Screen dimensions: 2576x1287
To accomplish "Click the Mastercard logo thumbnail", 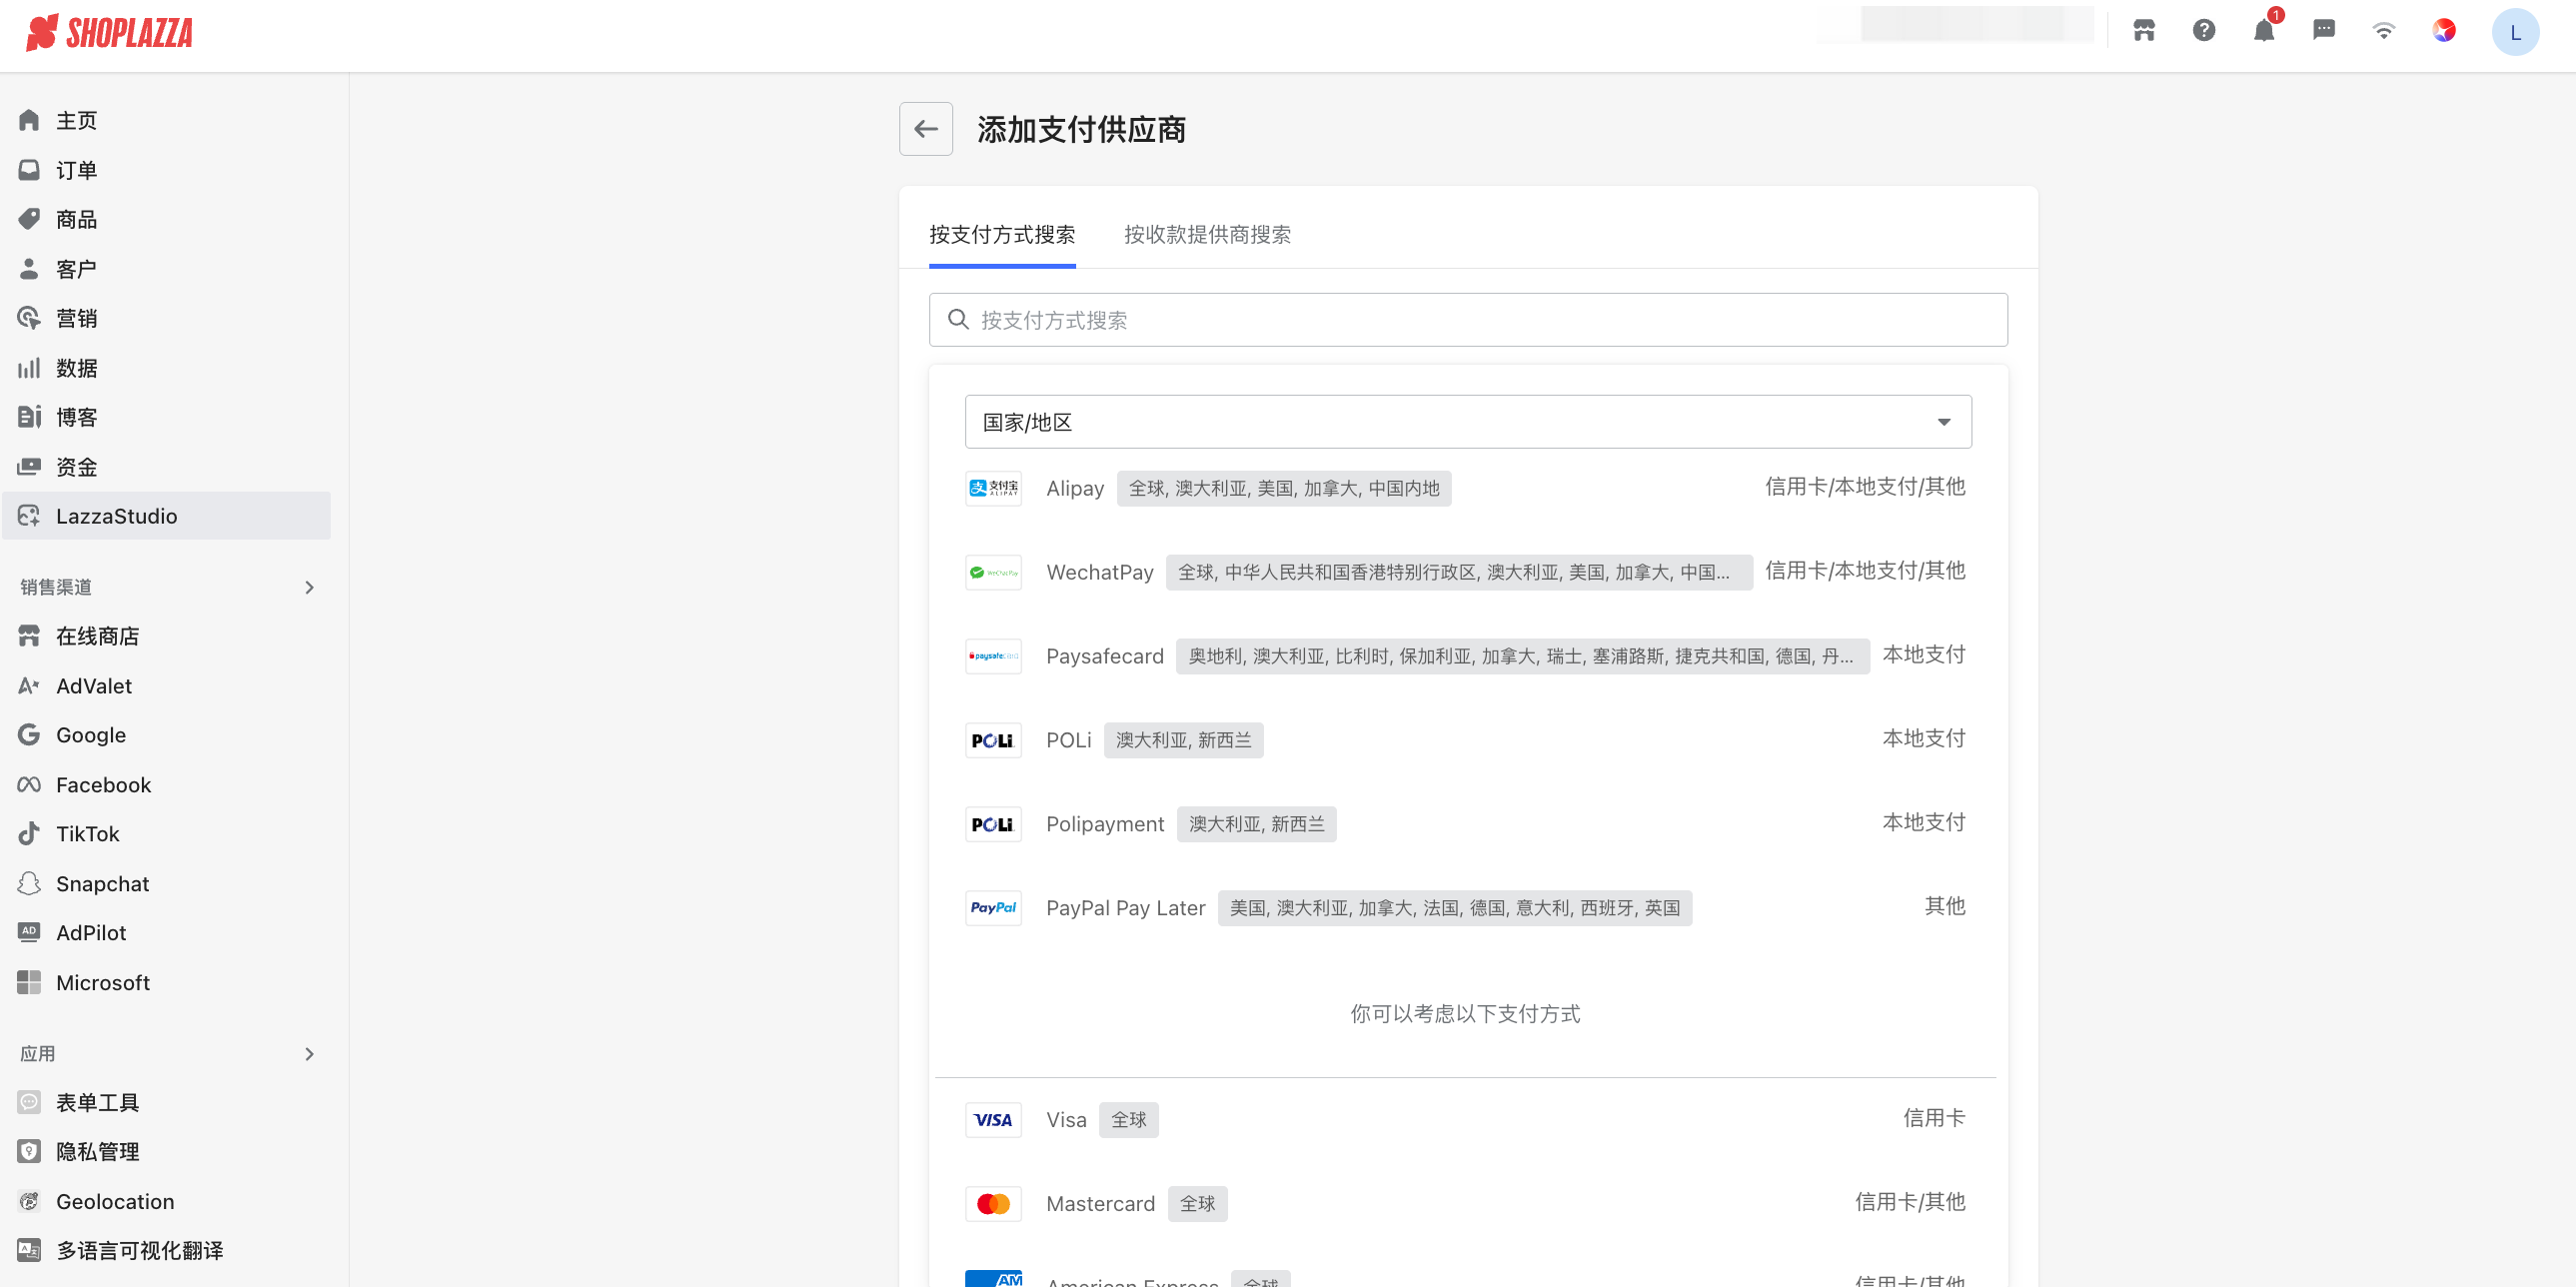I will pos(993,1204).
